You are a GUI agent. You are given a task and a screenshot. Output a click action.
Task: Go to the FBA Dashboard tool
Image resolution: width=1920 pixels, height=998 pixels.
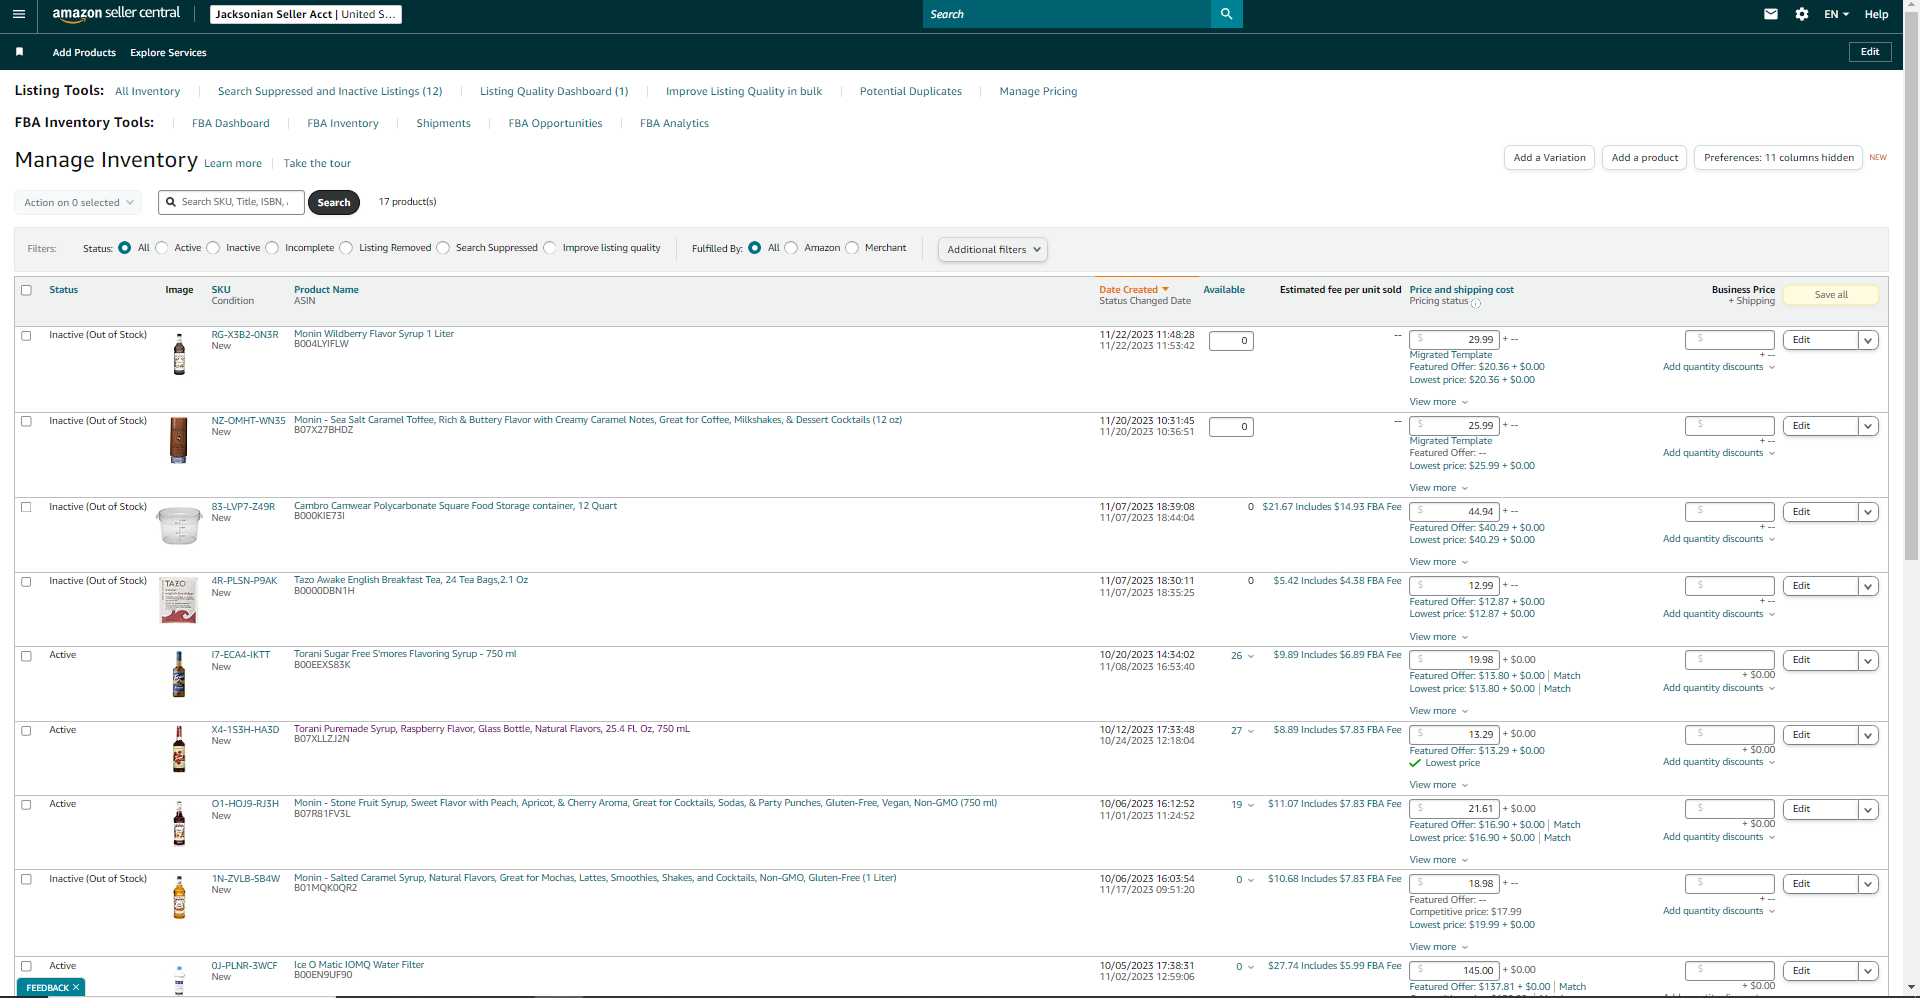231,123
